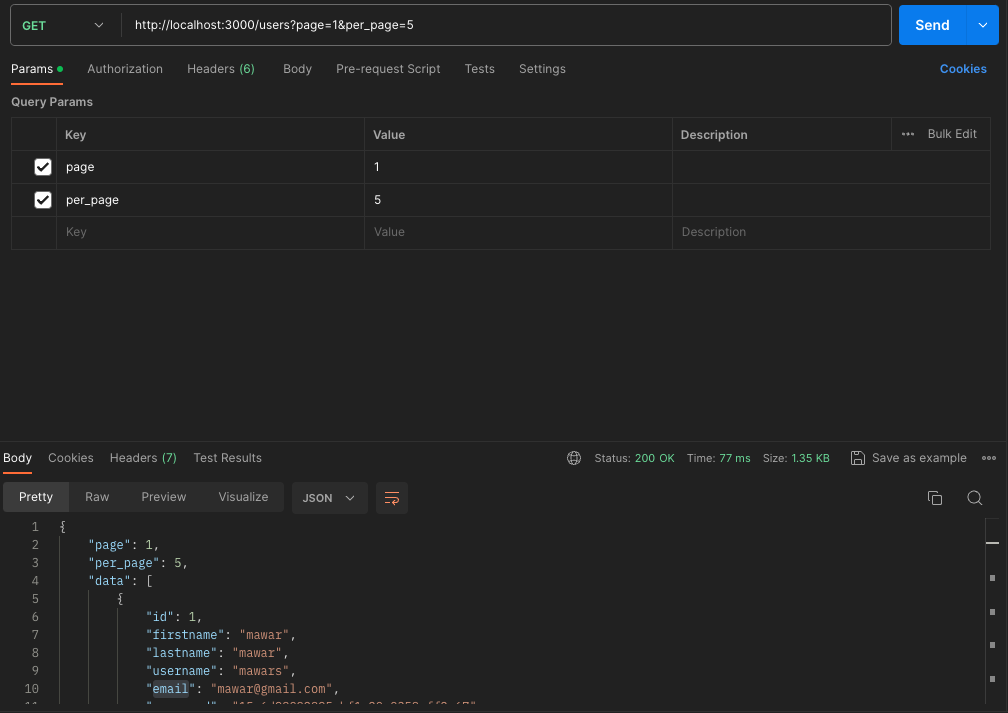This screenshot has width=1008, height=713.
Task: Click the per_page value cell containing 5
Action: [x=518, y=200]
